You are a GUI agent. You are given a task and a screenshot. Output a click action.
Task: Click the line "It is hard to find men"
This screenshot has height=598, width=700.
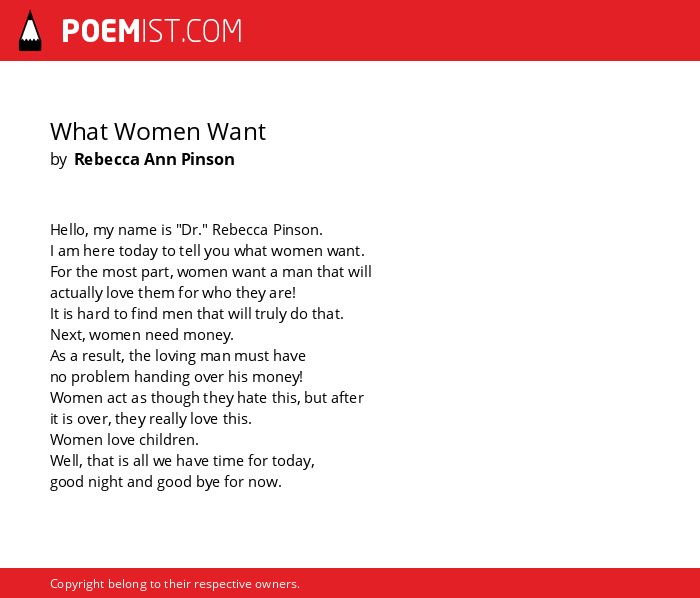[197, 314]
